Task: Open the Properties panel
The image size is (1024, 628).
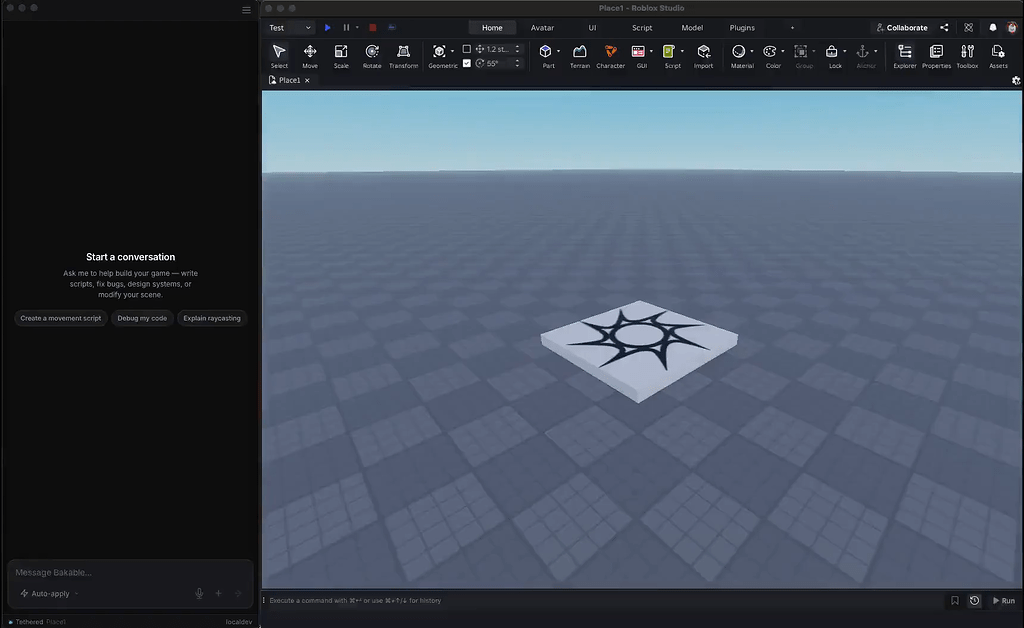Action: (936, 55)
